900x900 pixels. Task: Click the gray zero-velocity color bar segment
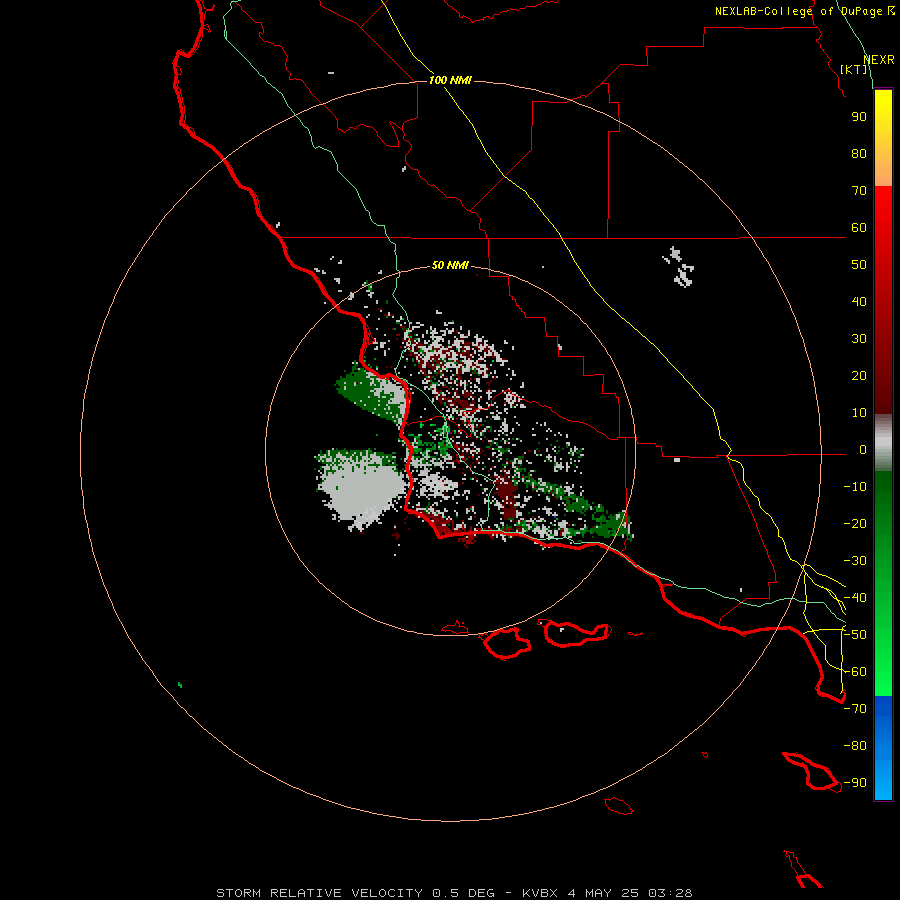(x=883, y=443)
